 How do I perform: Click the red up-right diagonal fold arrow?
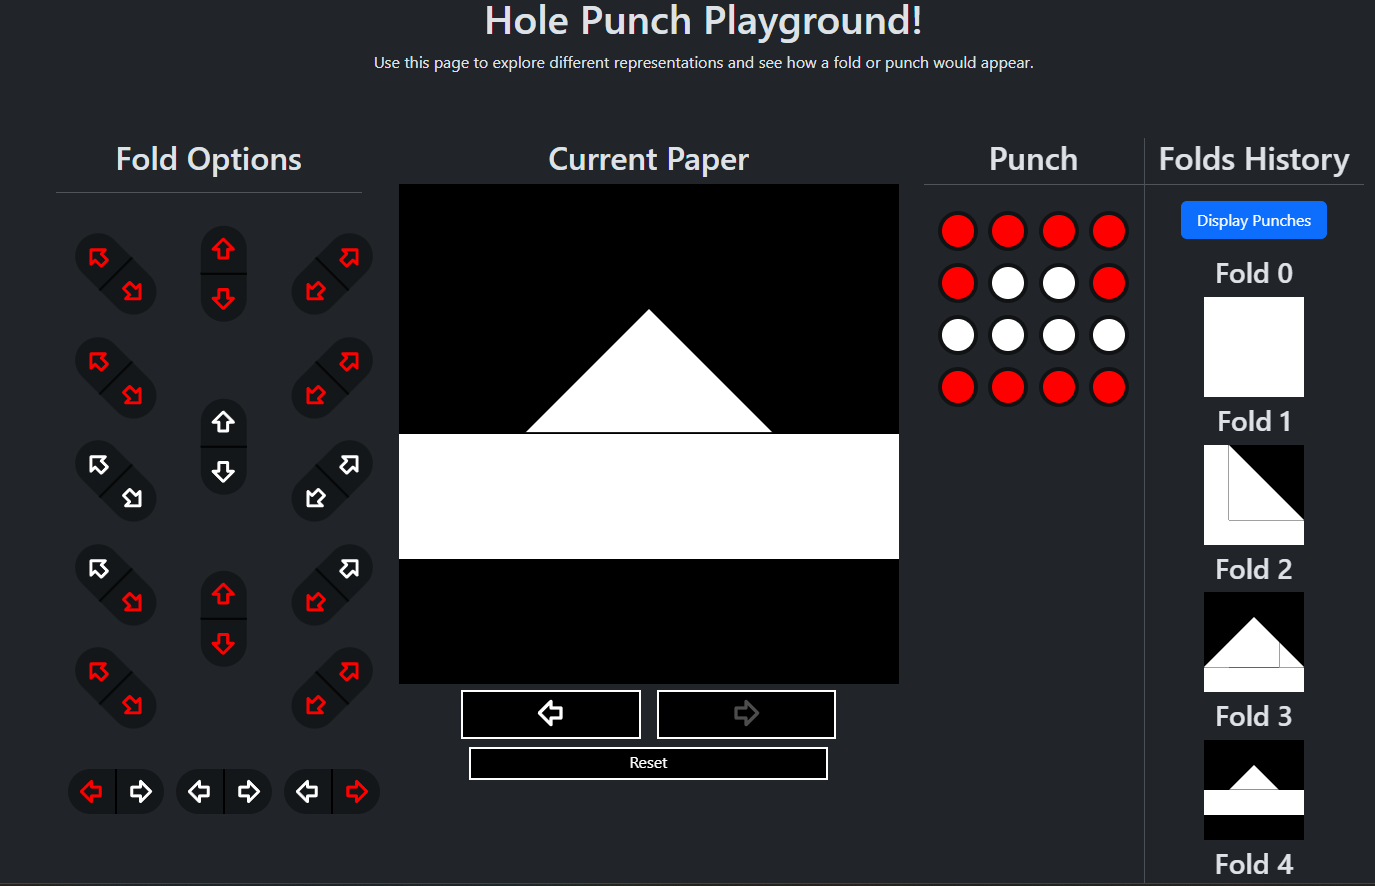coord(347,257)
